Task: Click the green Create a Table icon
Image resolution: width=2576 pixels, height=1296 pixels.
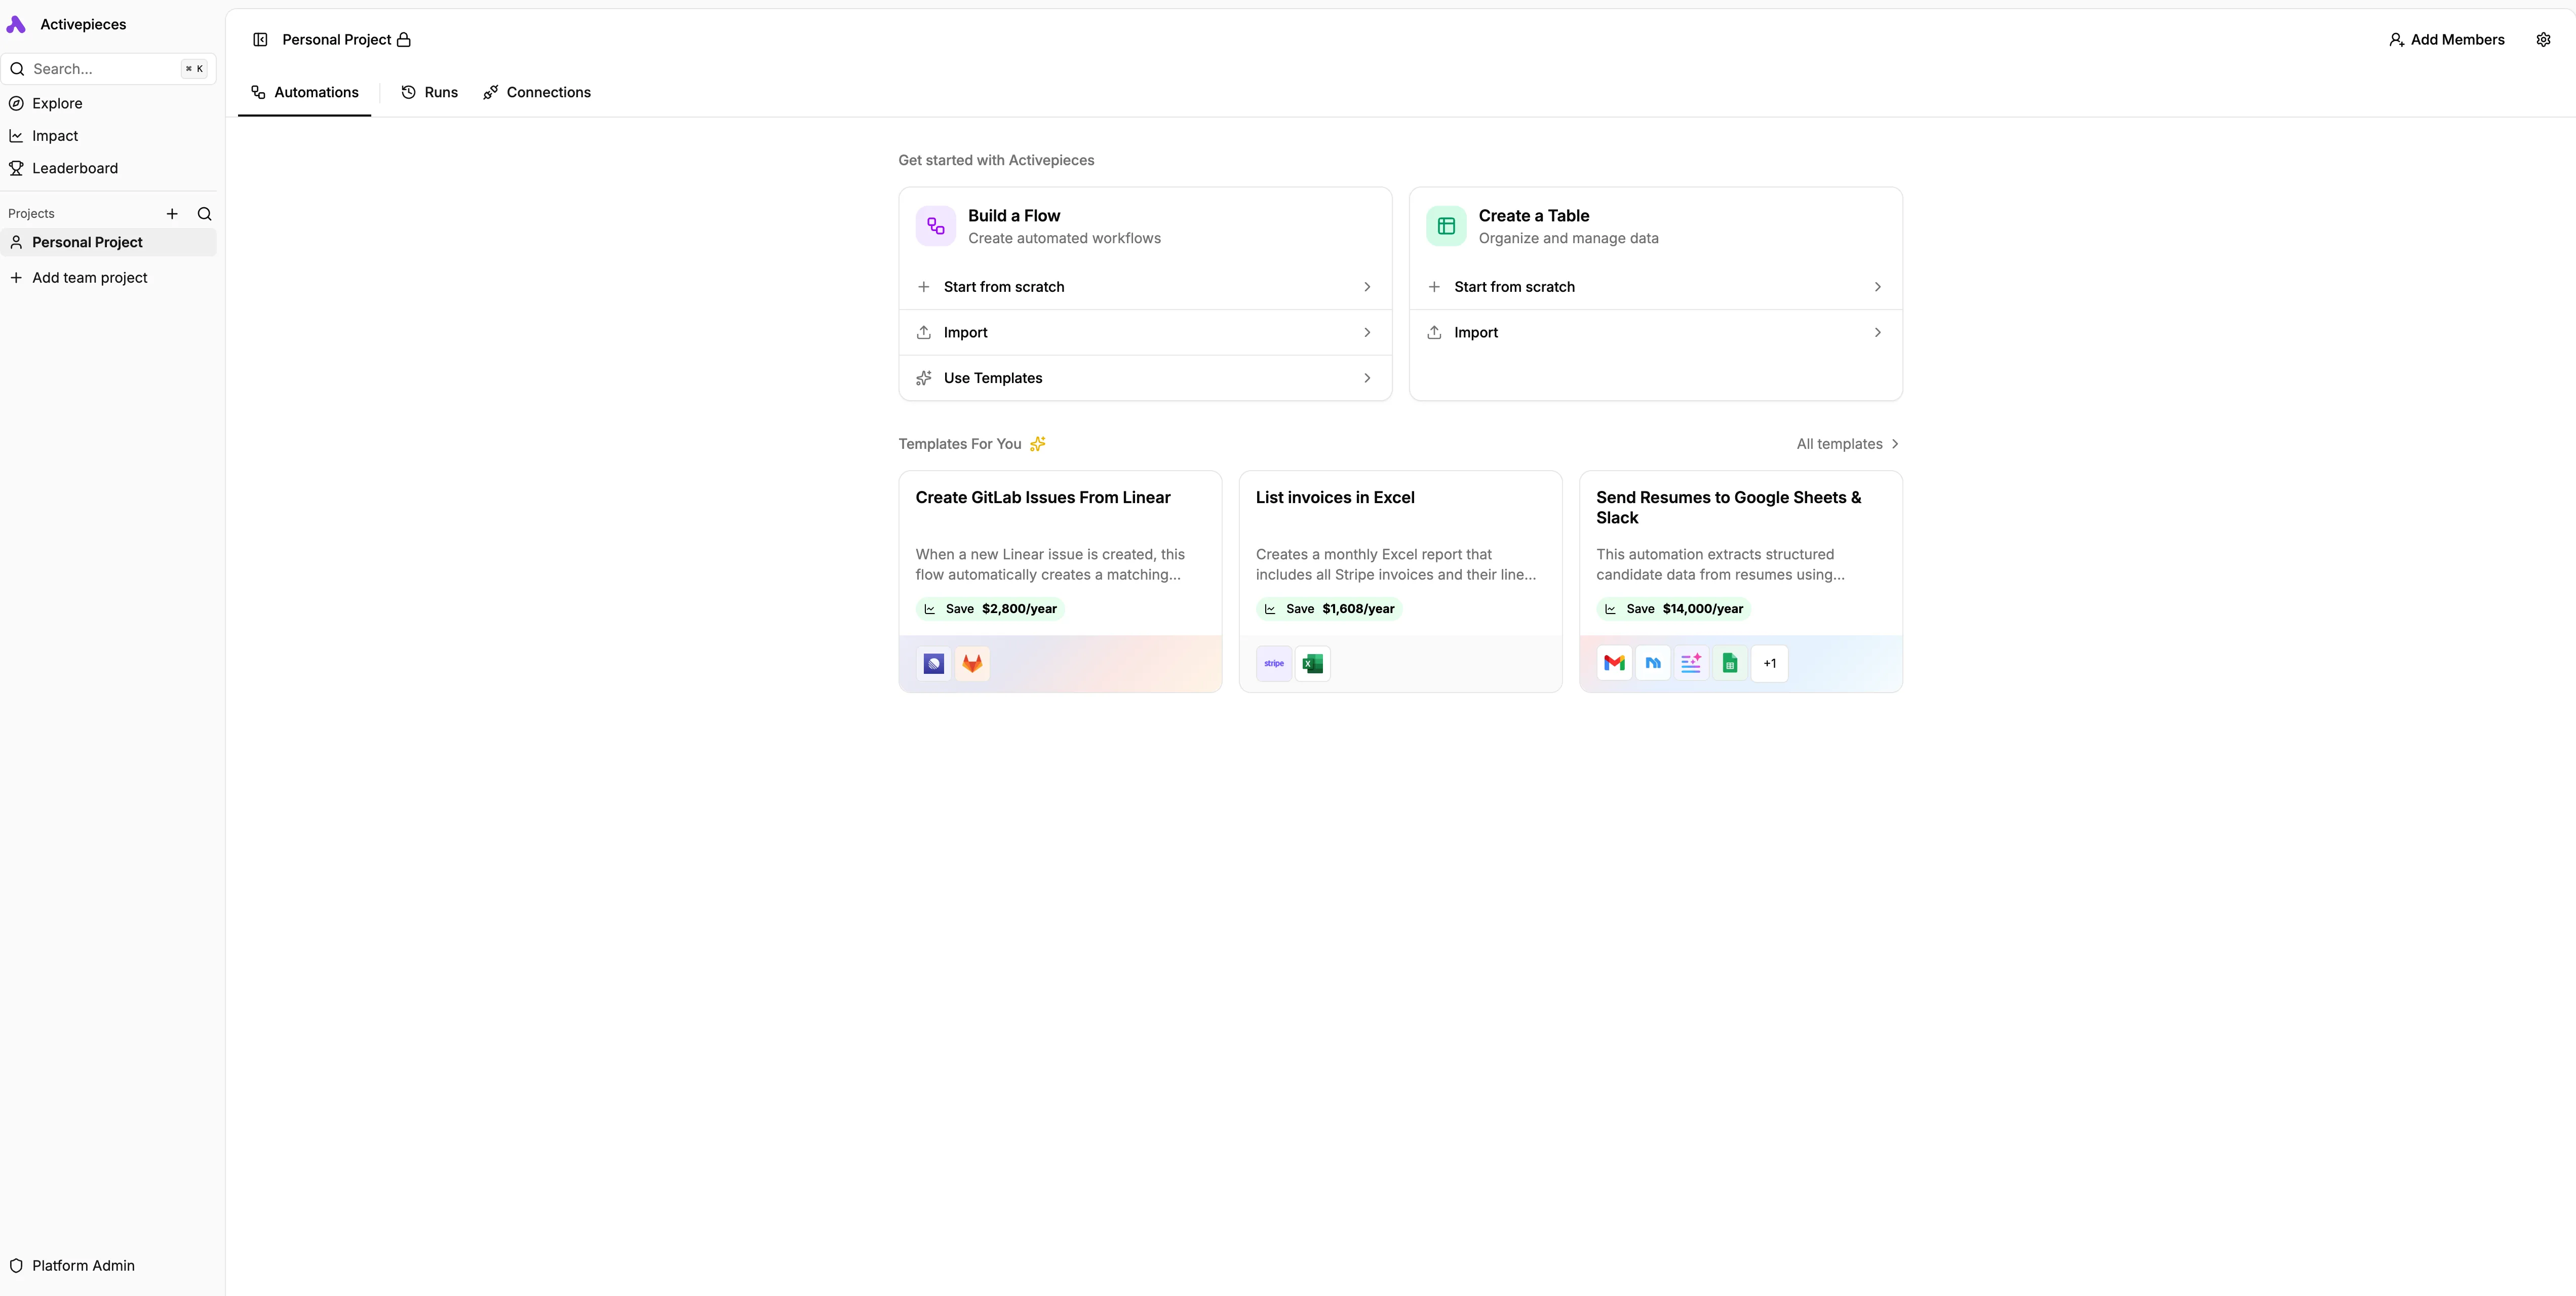Action: coord(1446,226)
